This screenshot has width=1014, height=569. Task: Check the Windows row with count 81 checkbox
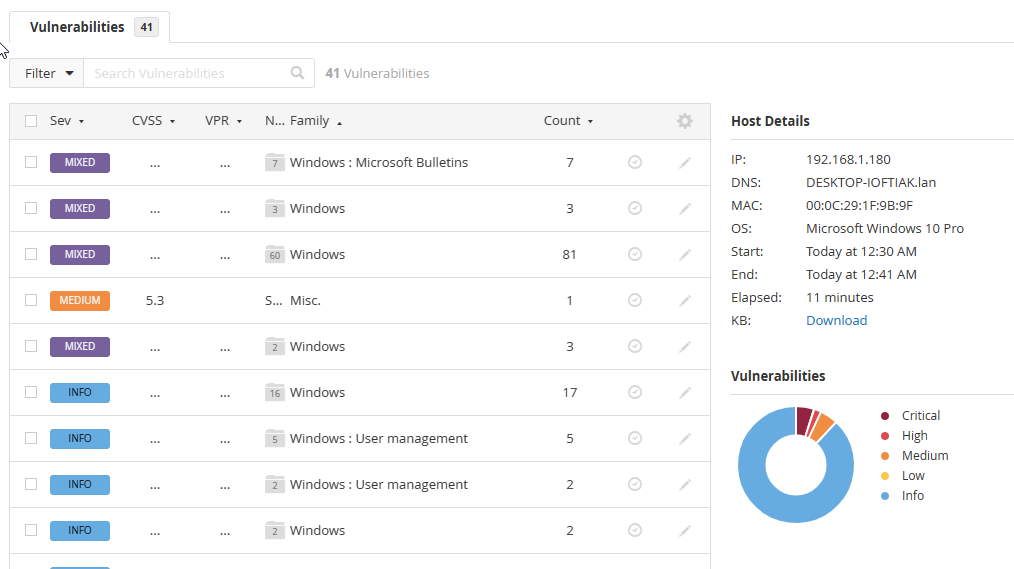31,253
